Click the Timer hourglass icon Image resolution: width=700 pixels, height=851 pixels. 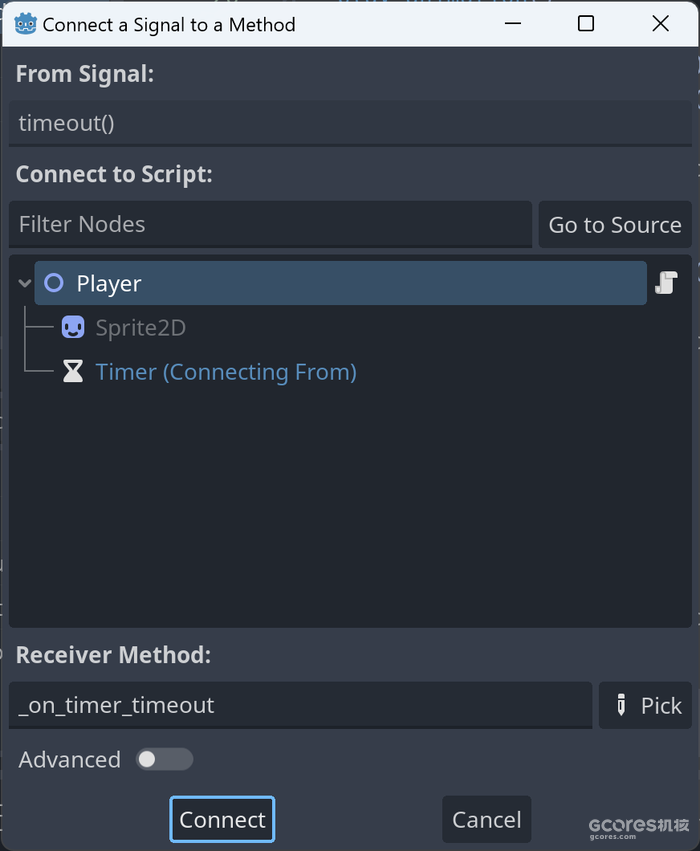click(73, 372)
